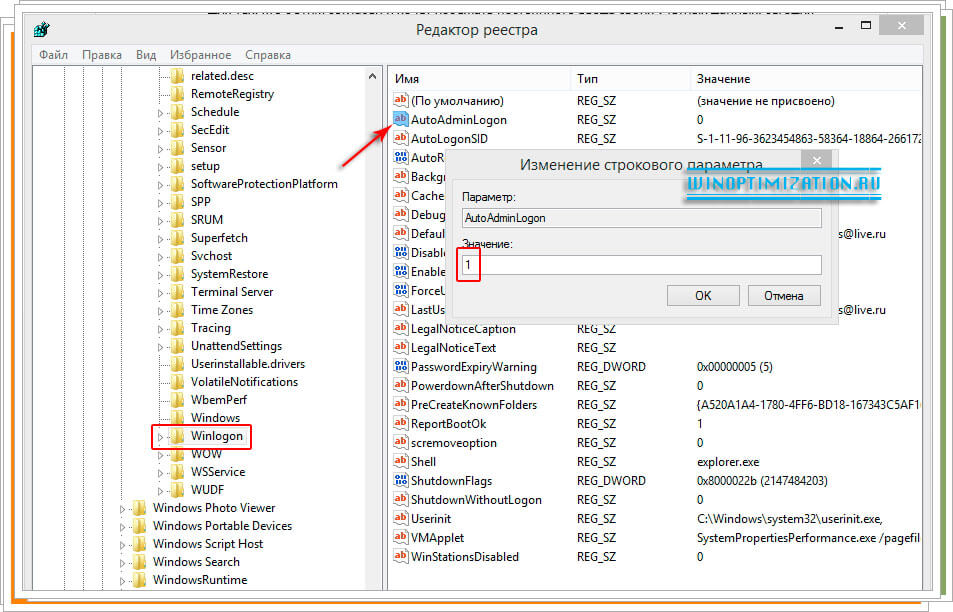Expand the Windows Search key
Image resolution: width=953 pixels, height=612 pixels.
pos(123,563)
